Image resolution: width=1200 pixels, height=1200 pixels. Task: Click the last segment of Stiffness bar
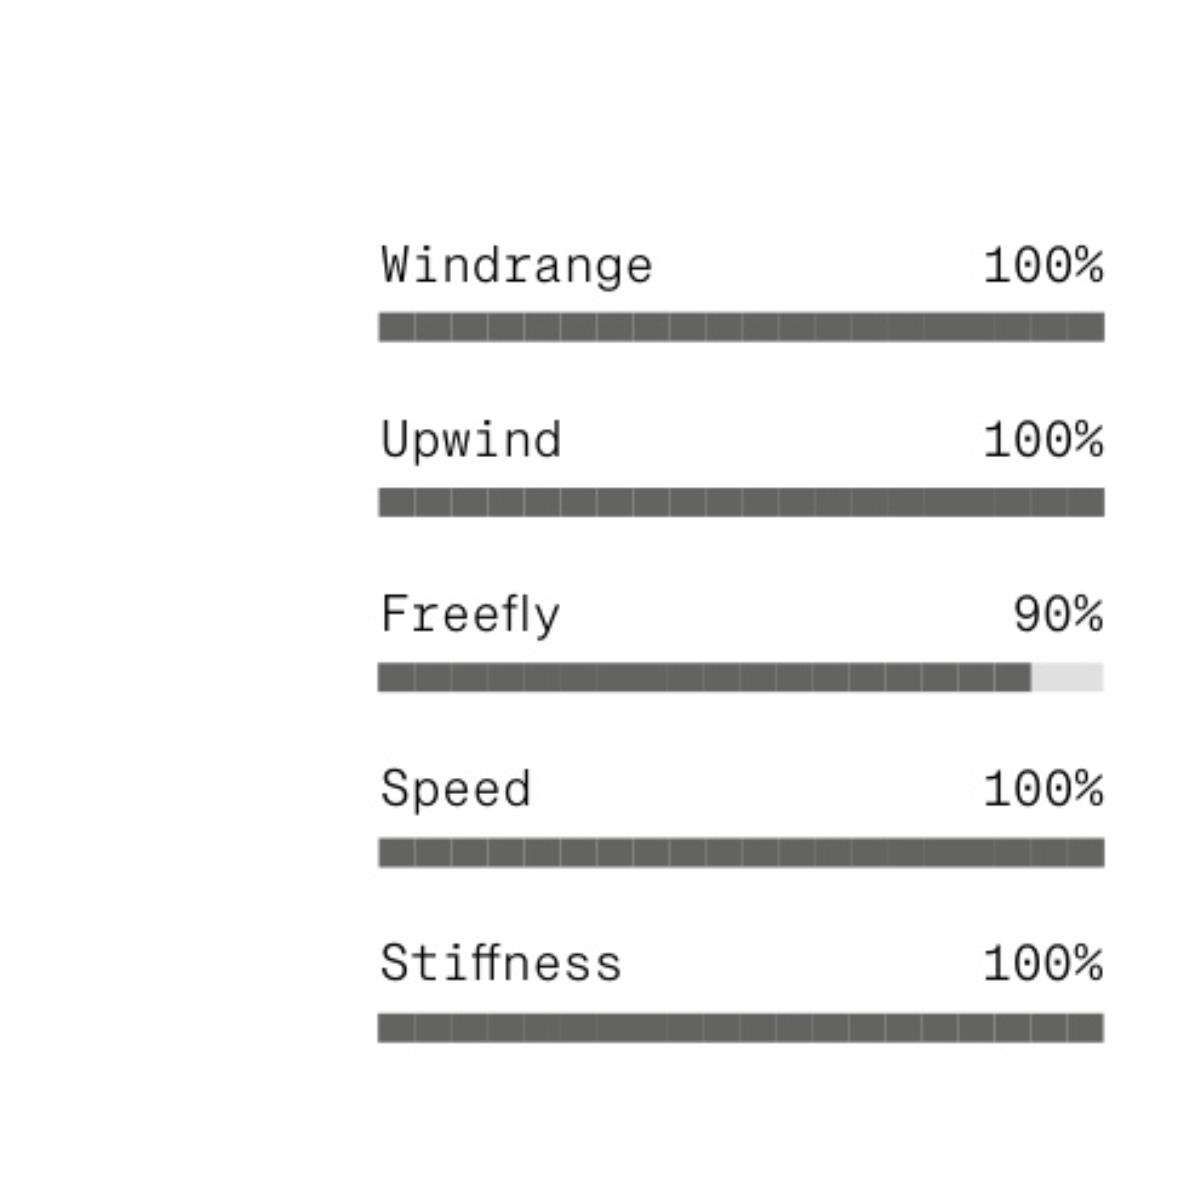point(1086,1028)
